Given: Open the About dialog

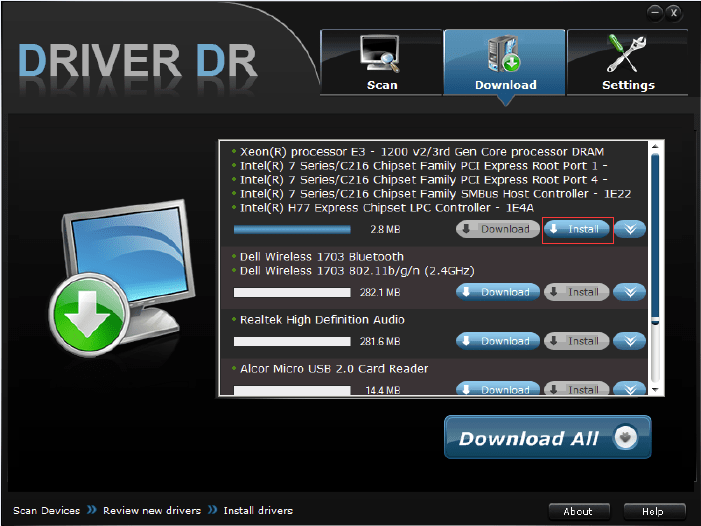Looking at the screenshot, I should pyautogui.click(x=578, y=511).
